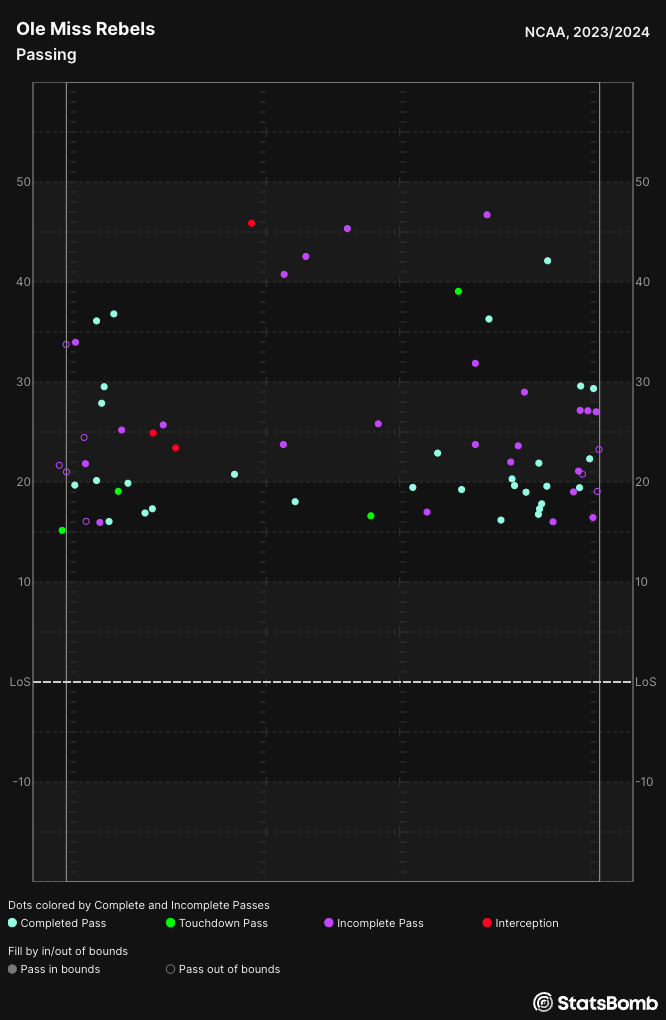The image size is (666, 1020).
Task: Click the cyan completed dot at 36 yards on right side
Action: [x=489, y=319]
